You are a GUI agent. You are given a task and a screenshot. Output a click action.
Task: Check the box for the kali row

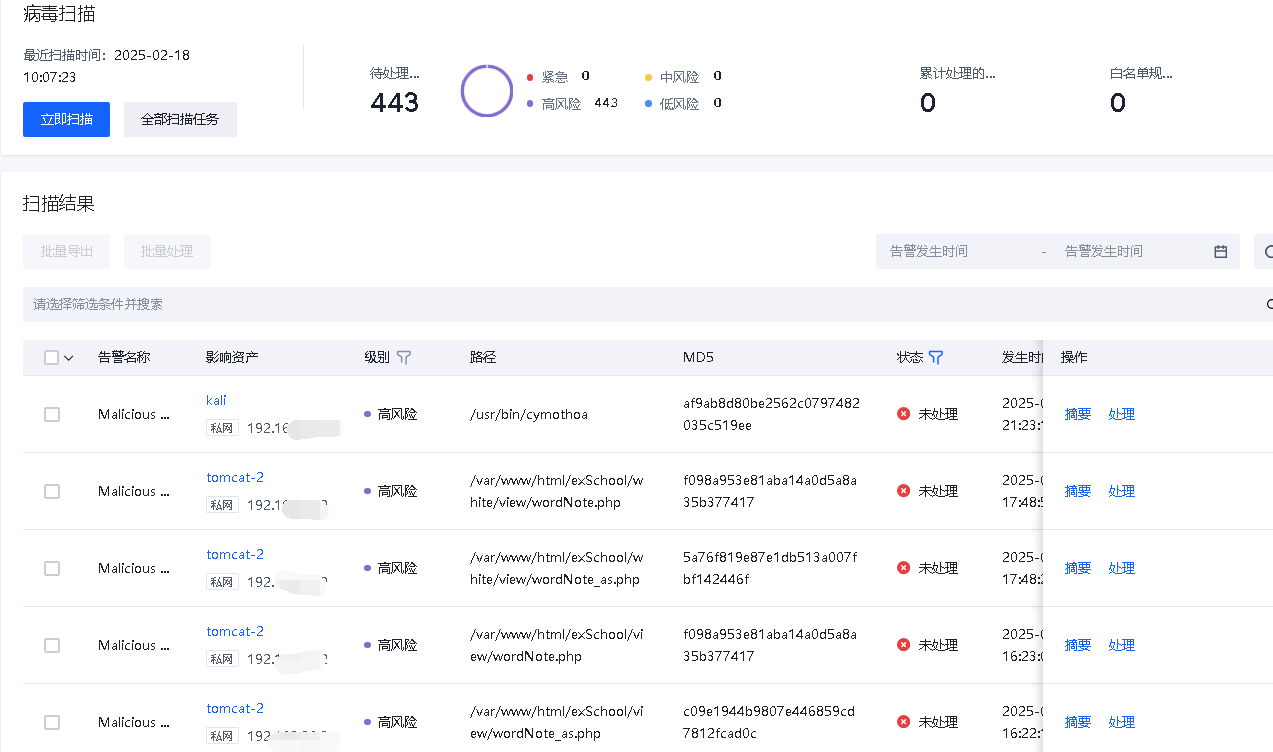click(x=52, y=414)
